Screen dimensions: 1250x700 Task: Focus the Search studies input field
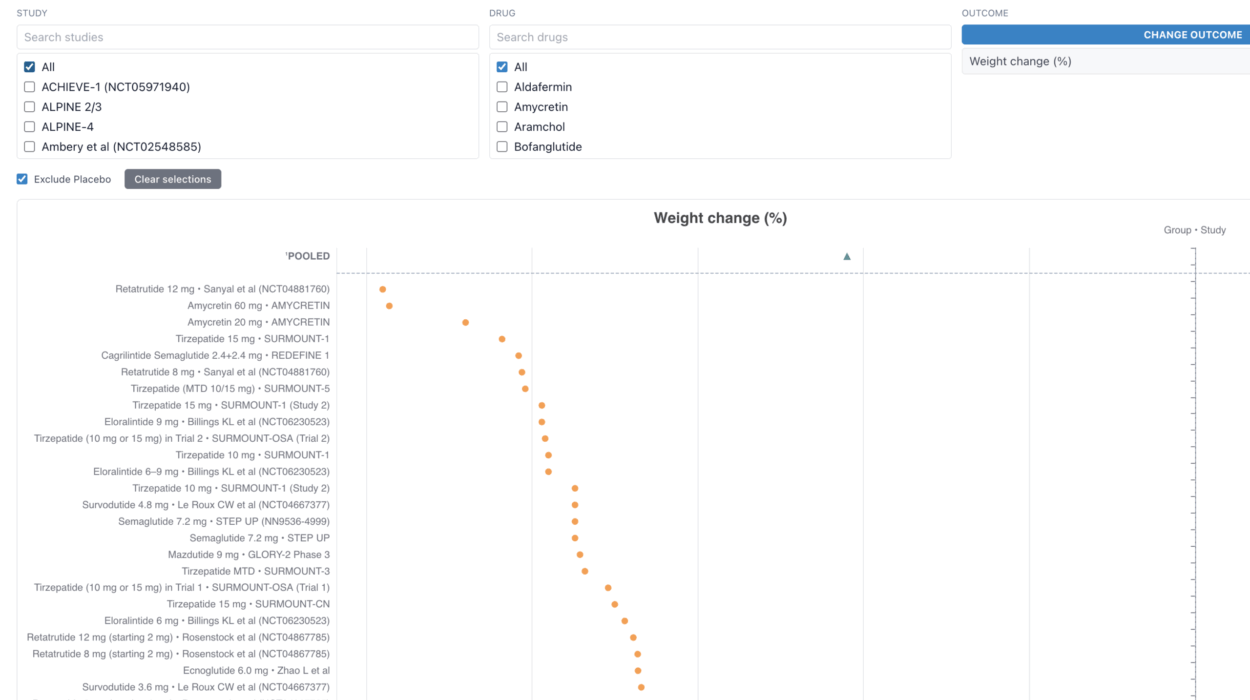tap(247, 37)
